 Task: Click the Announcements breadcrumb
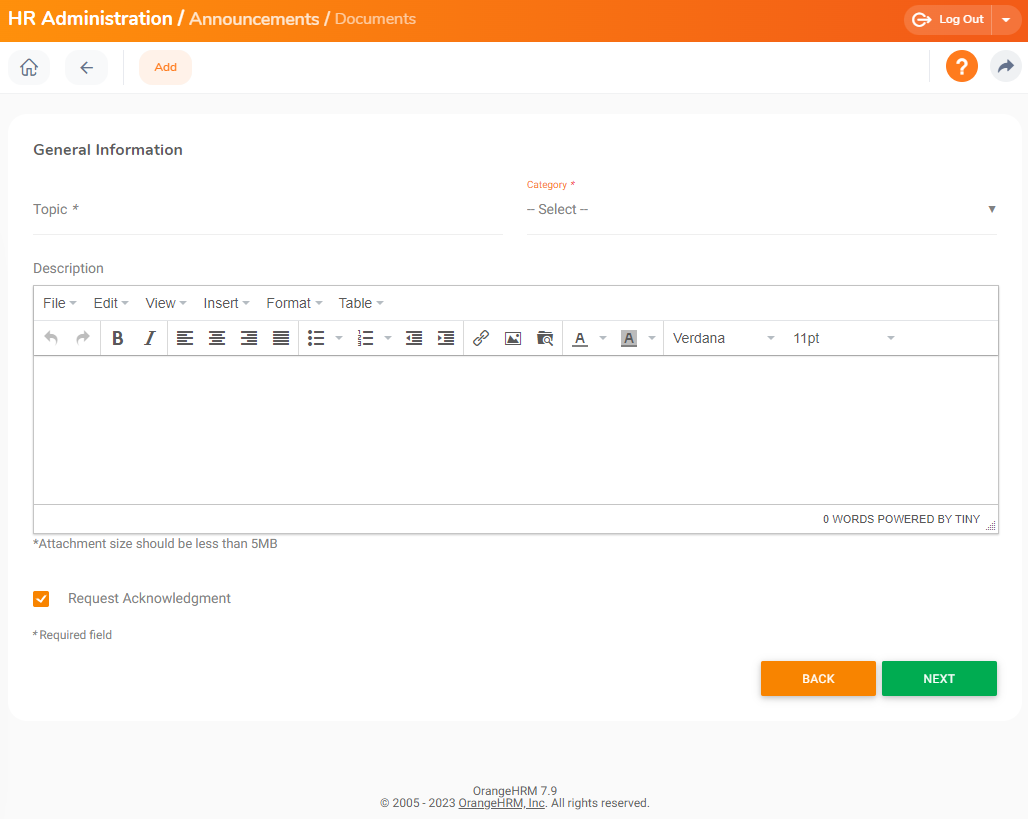coord(254,19)
